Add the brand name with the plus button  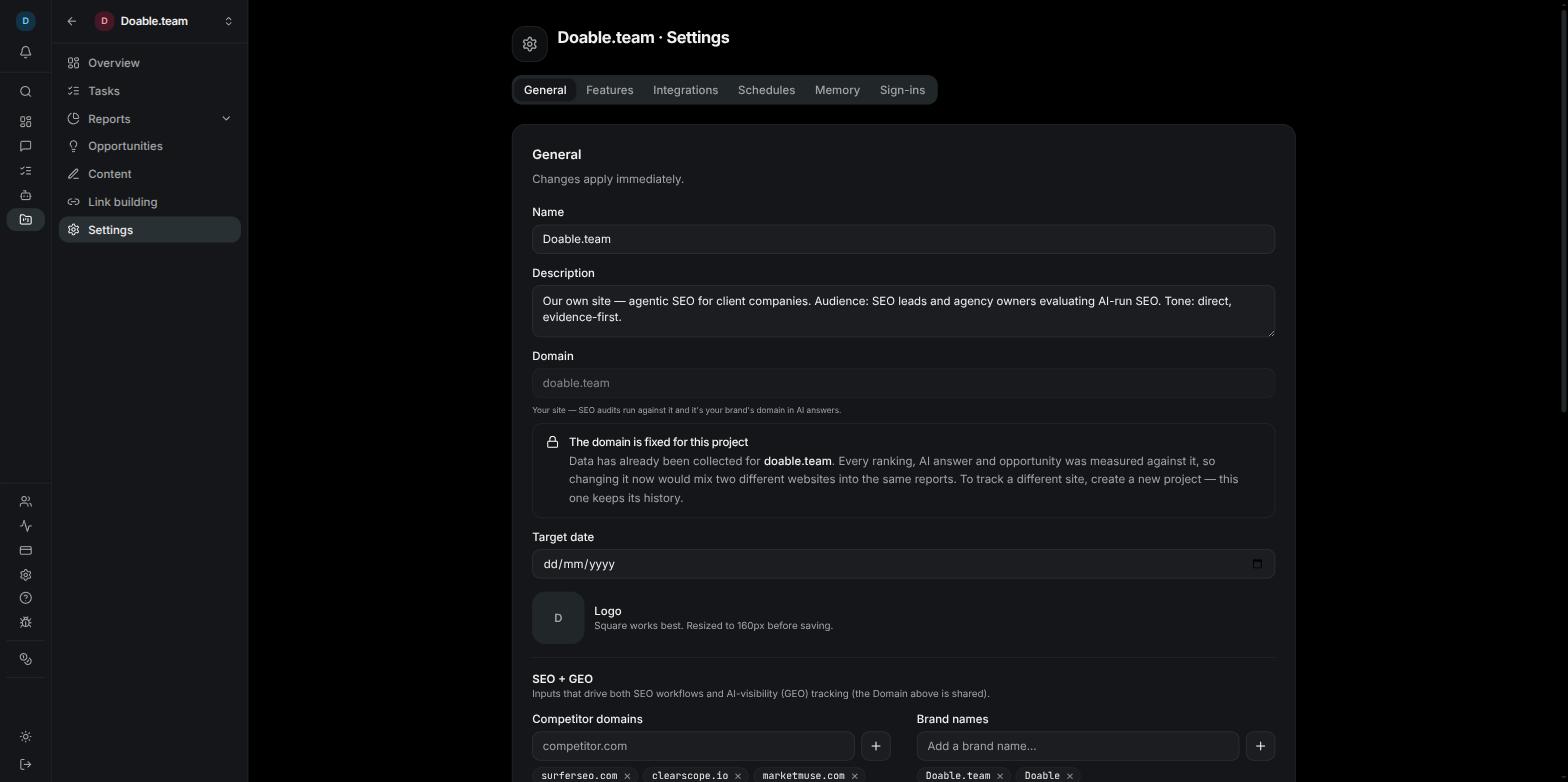point(1260,746)
